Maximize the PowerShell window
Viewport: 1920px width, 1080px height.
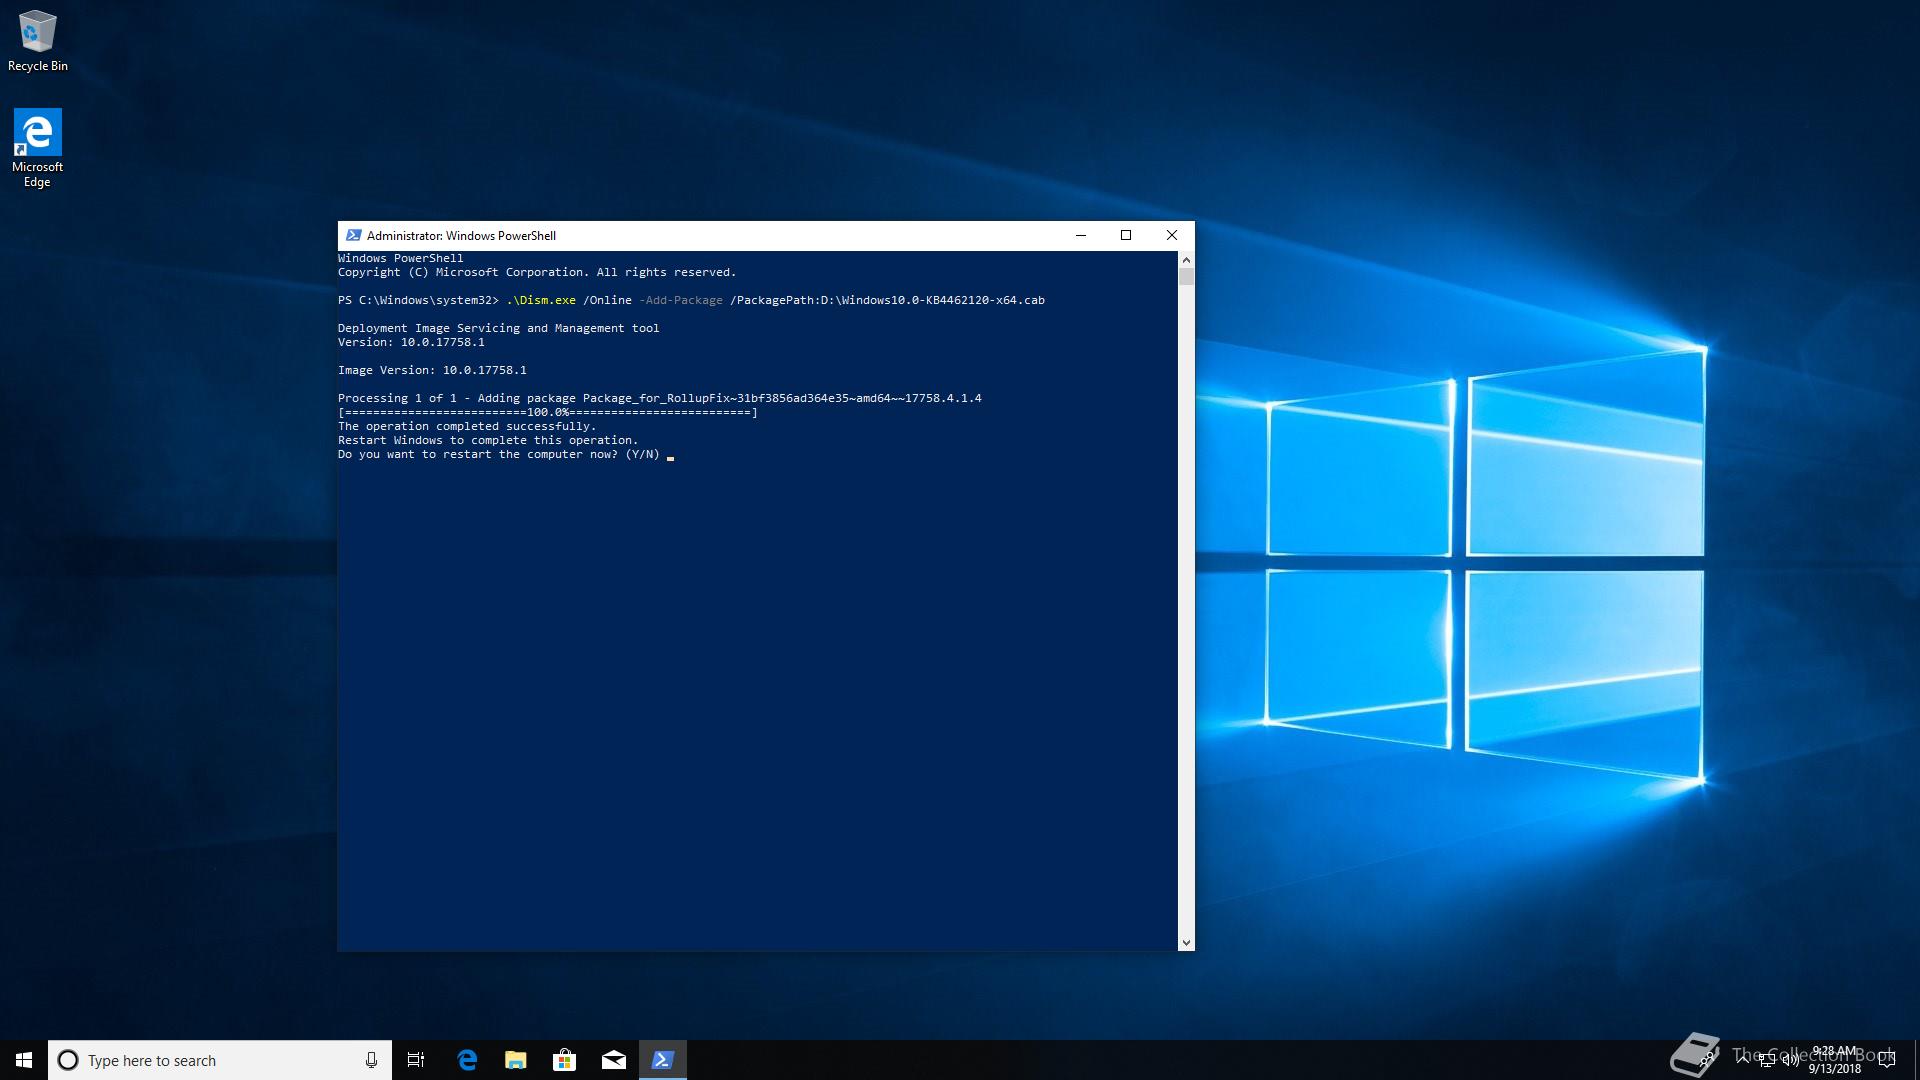[1126, 236]
